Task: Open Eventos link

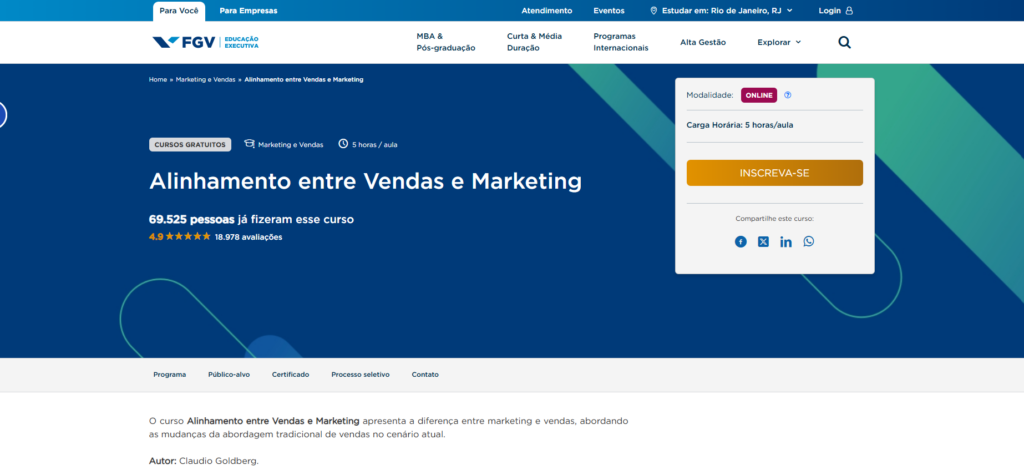Action: click(x=609, y=10)
